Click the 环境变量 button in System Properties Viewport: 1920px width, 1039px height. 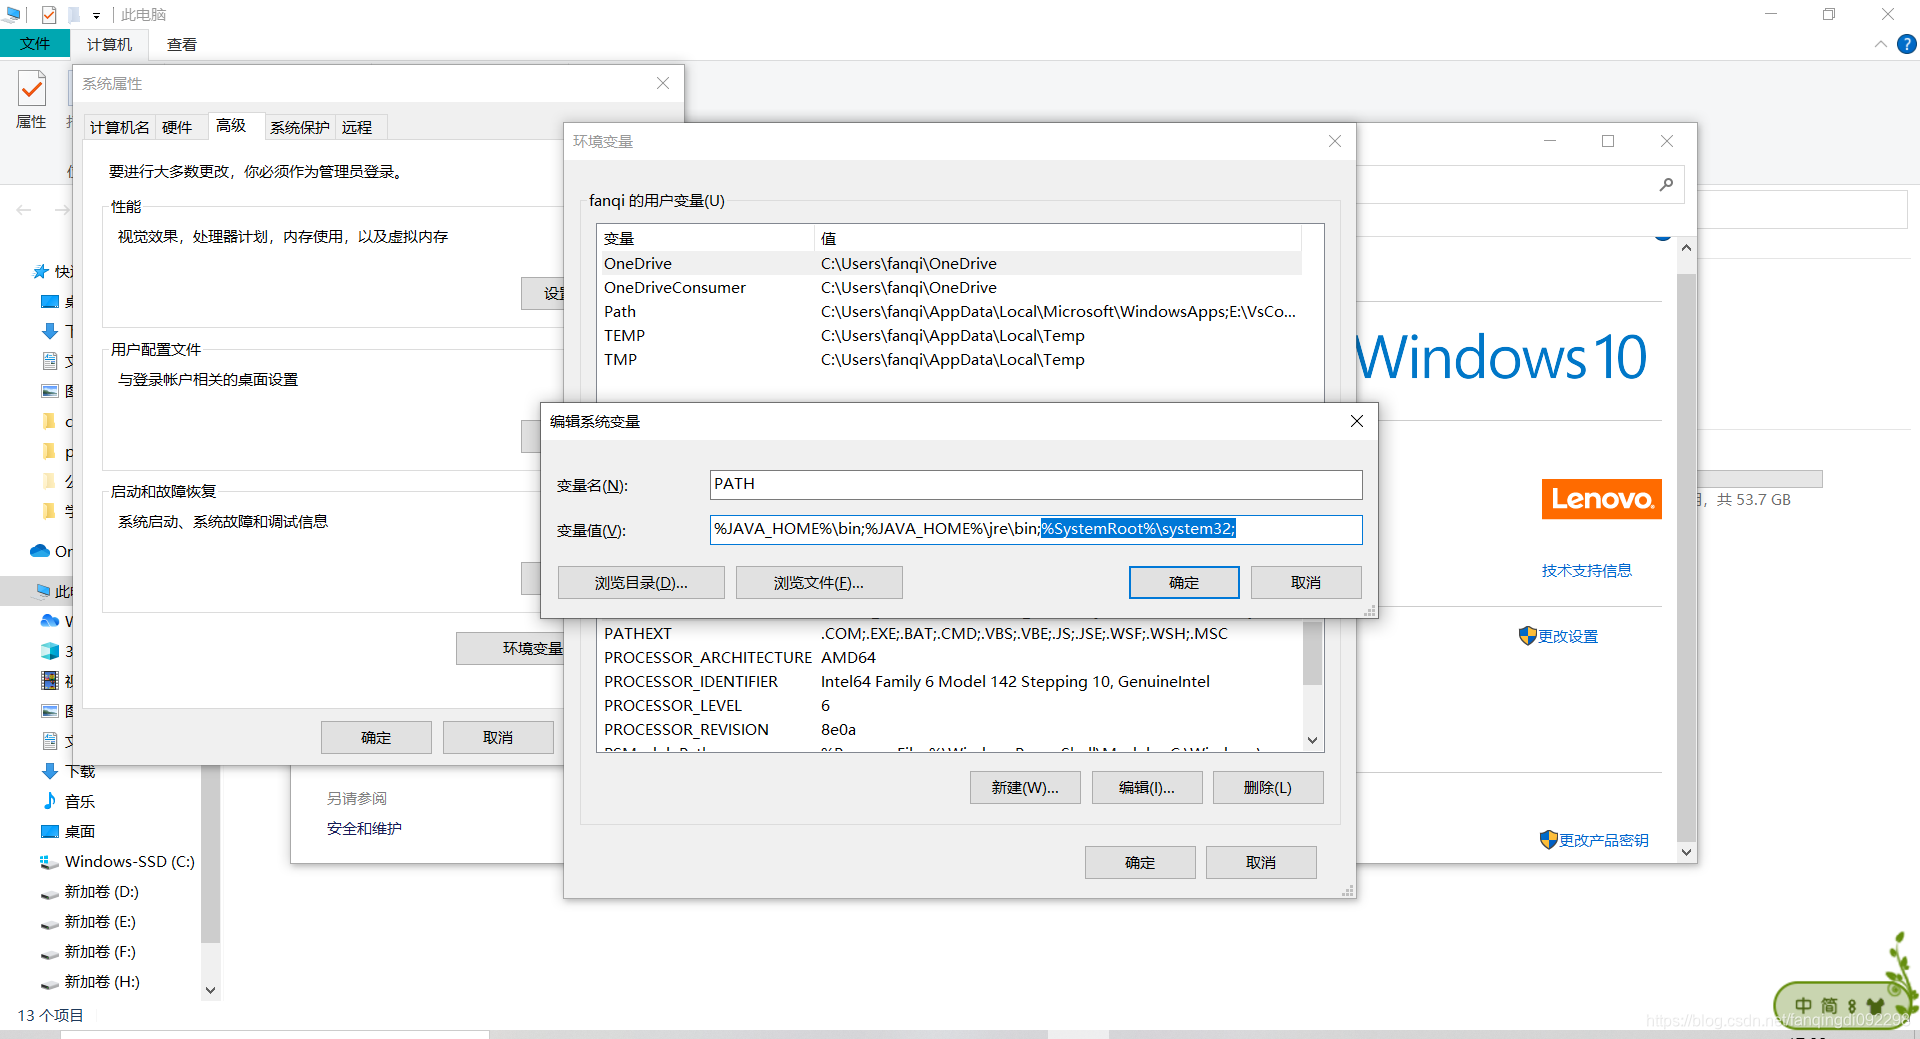pyautogui.click(x=510, y=648)
